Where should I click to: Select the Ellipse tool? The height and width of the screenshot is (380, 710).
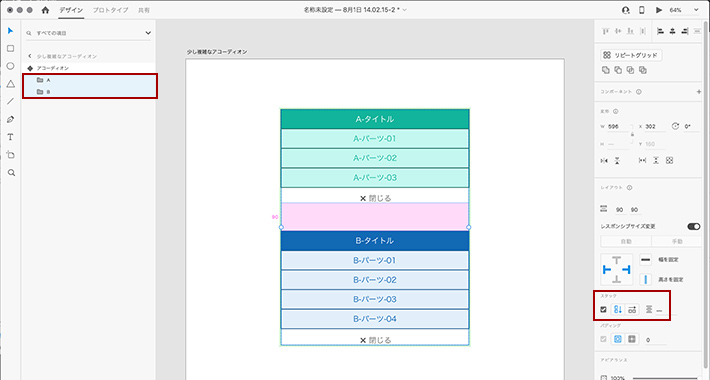point(10,66)
